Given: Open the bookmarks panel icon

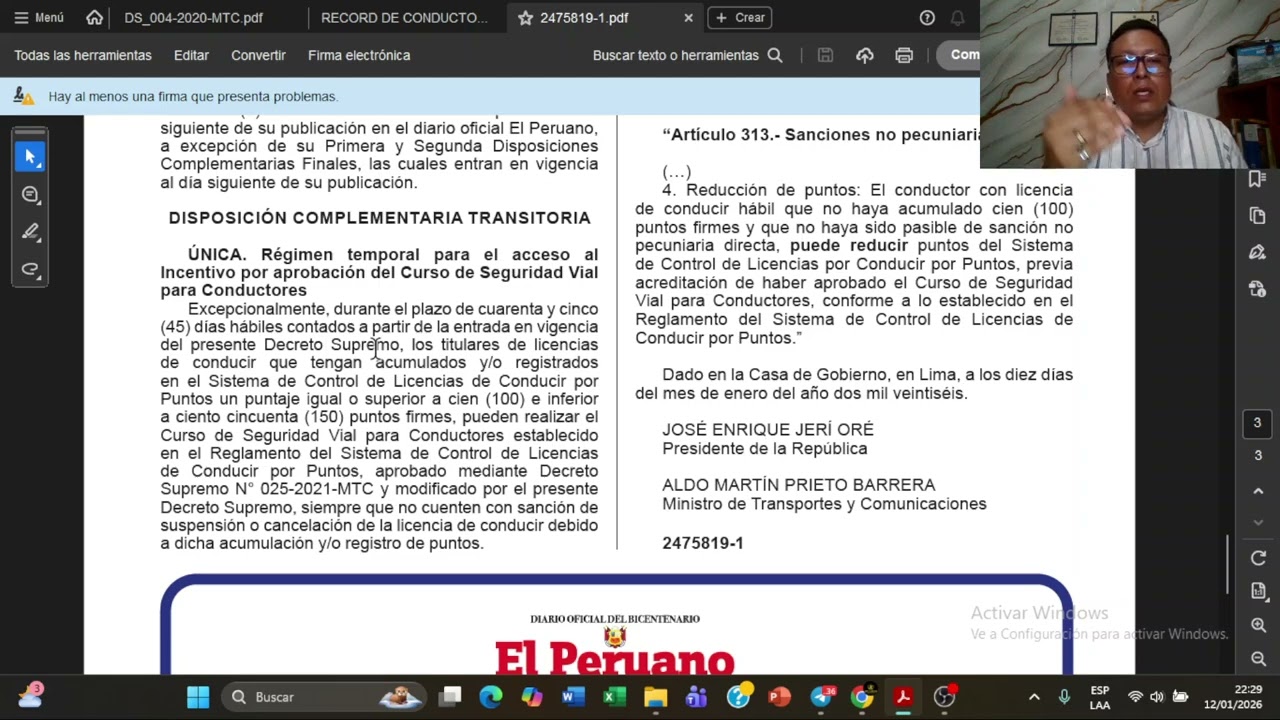Looking at the screenshot, I should click(x=1258, y=179).
